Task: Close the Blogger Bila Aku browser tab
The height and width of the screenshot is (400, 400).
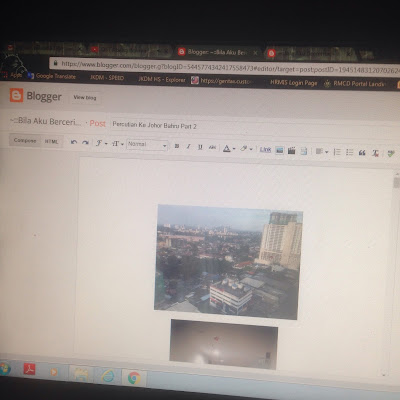Action: pyautogui.click(x=255, y=53)
